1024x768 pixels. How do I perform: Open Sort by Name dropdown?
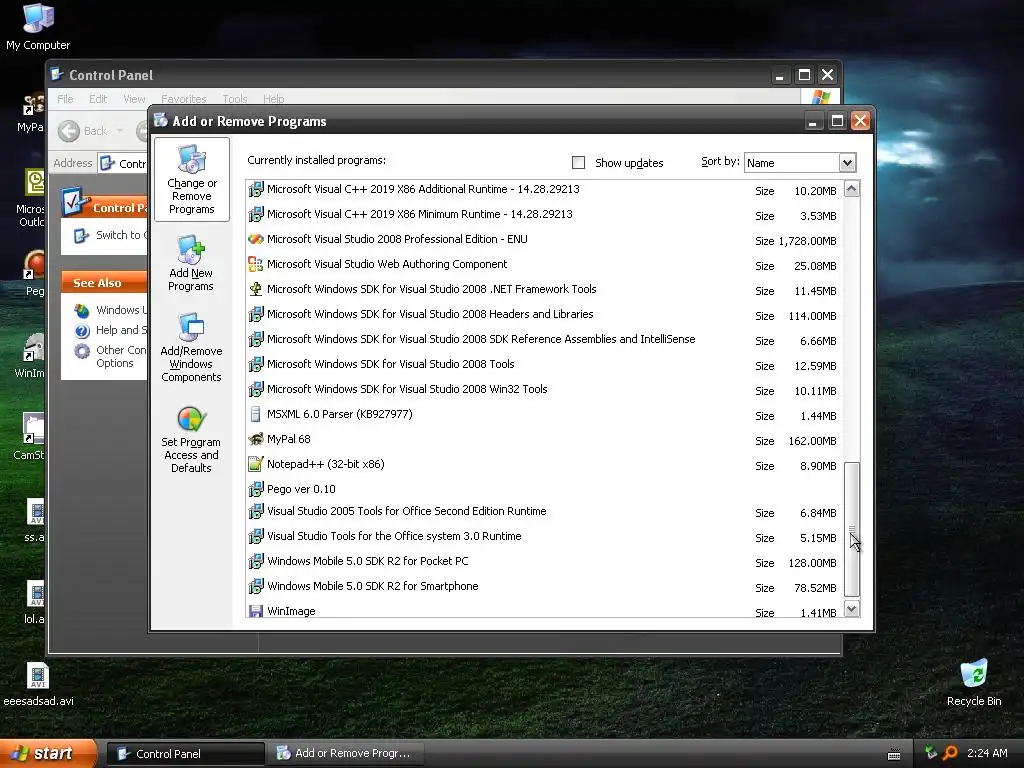point(847,163)
